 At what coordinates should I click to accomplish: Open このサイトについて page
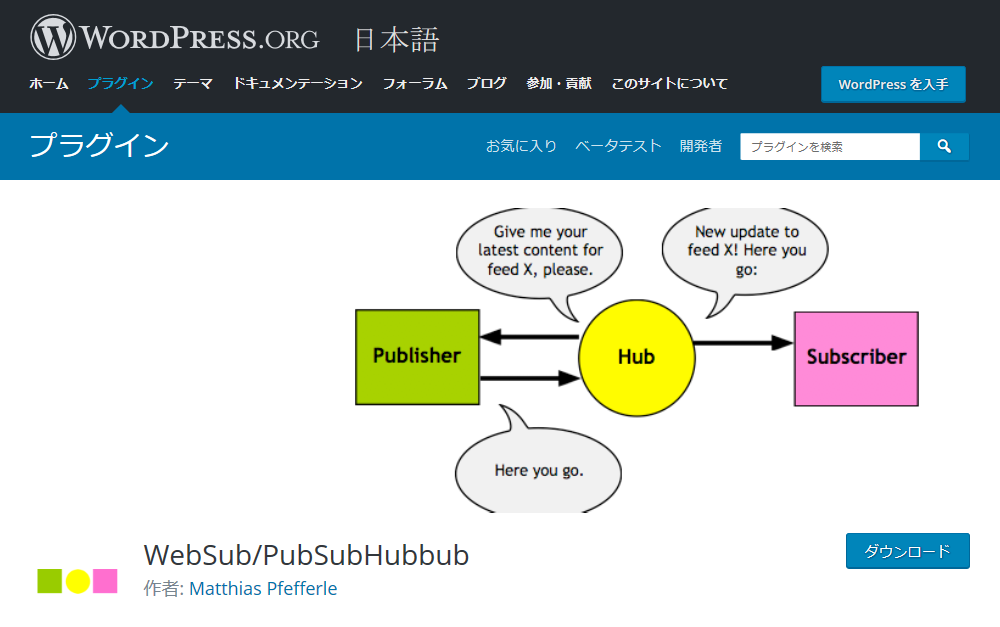[x=669, y=84]
